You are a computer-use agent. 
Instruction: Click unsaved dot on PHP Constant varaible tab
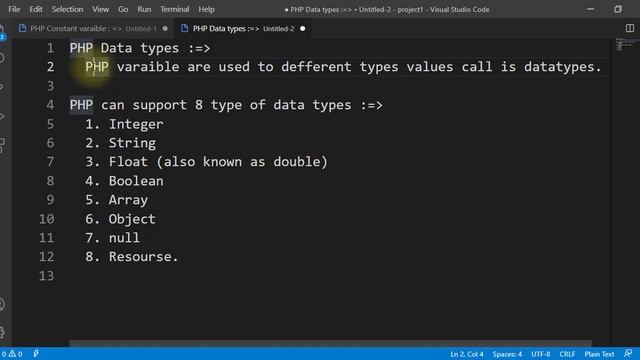point(165,28)
